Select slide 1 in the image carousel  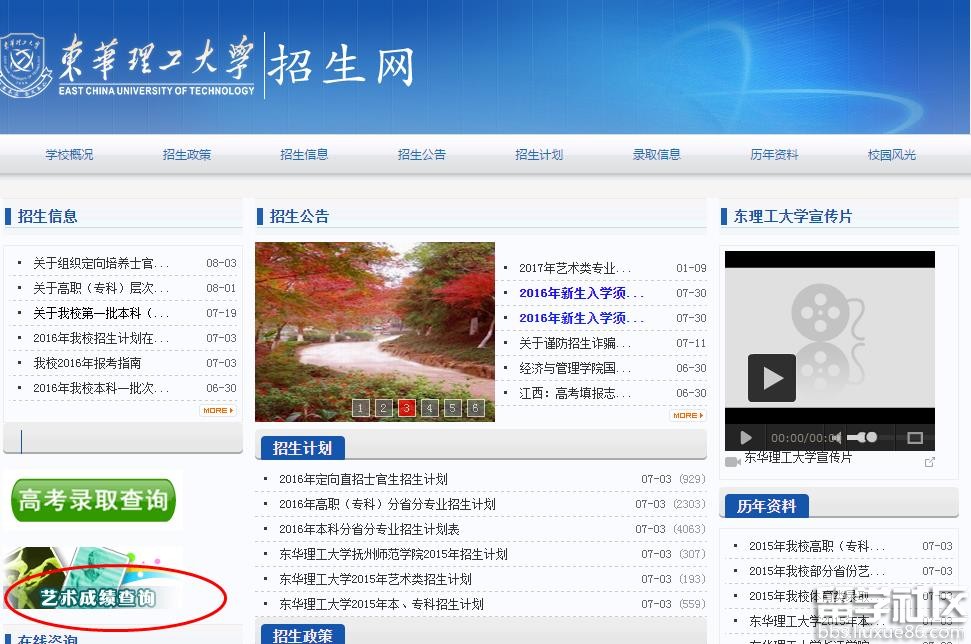pos(361,408)
